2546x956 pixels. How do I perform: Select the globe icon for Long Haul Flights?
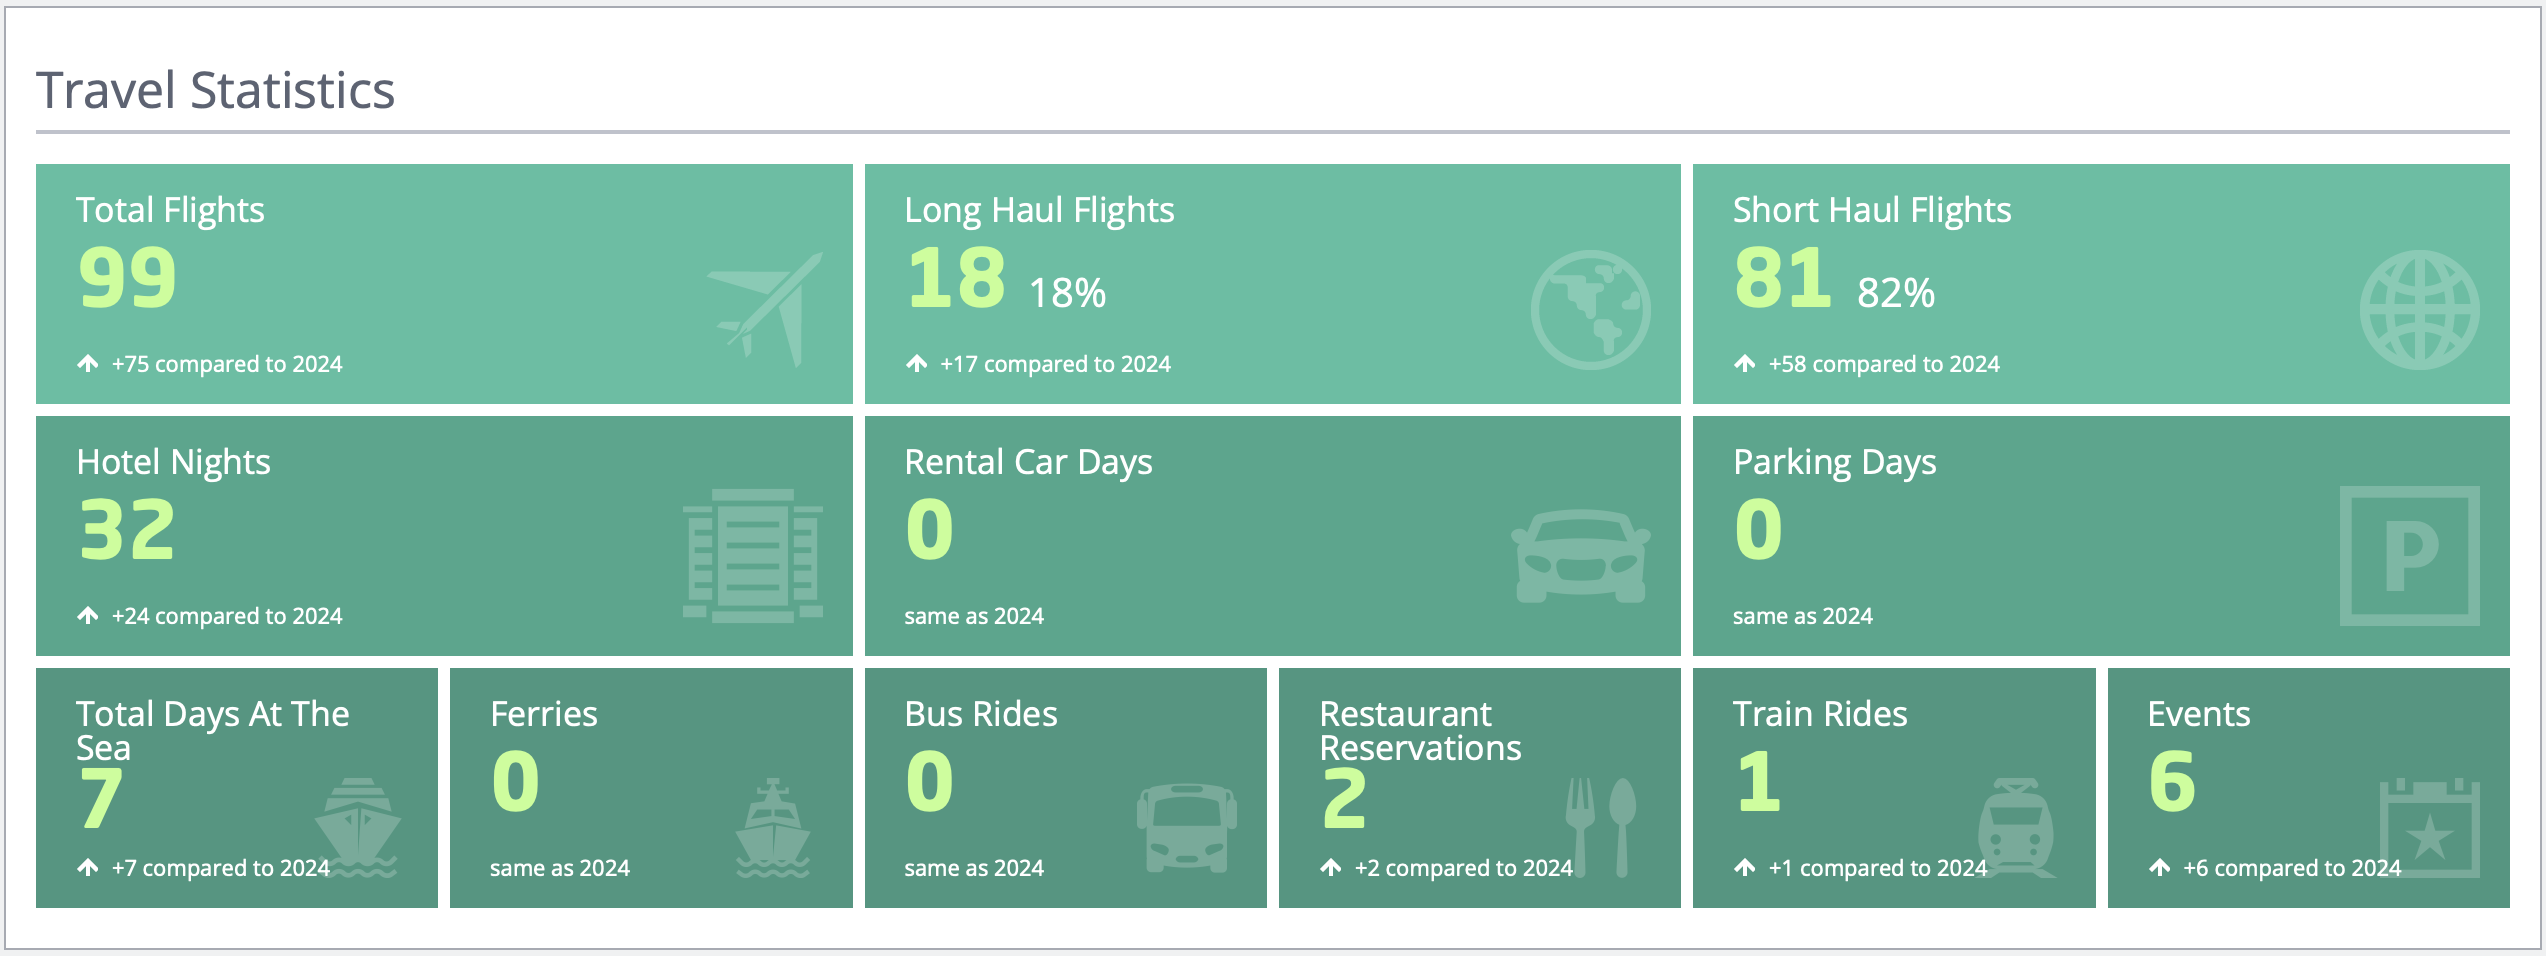pyautogui.click(x=1592, y=307)
